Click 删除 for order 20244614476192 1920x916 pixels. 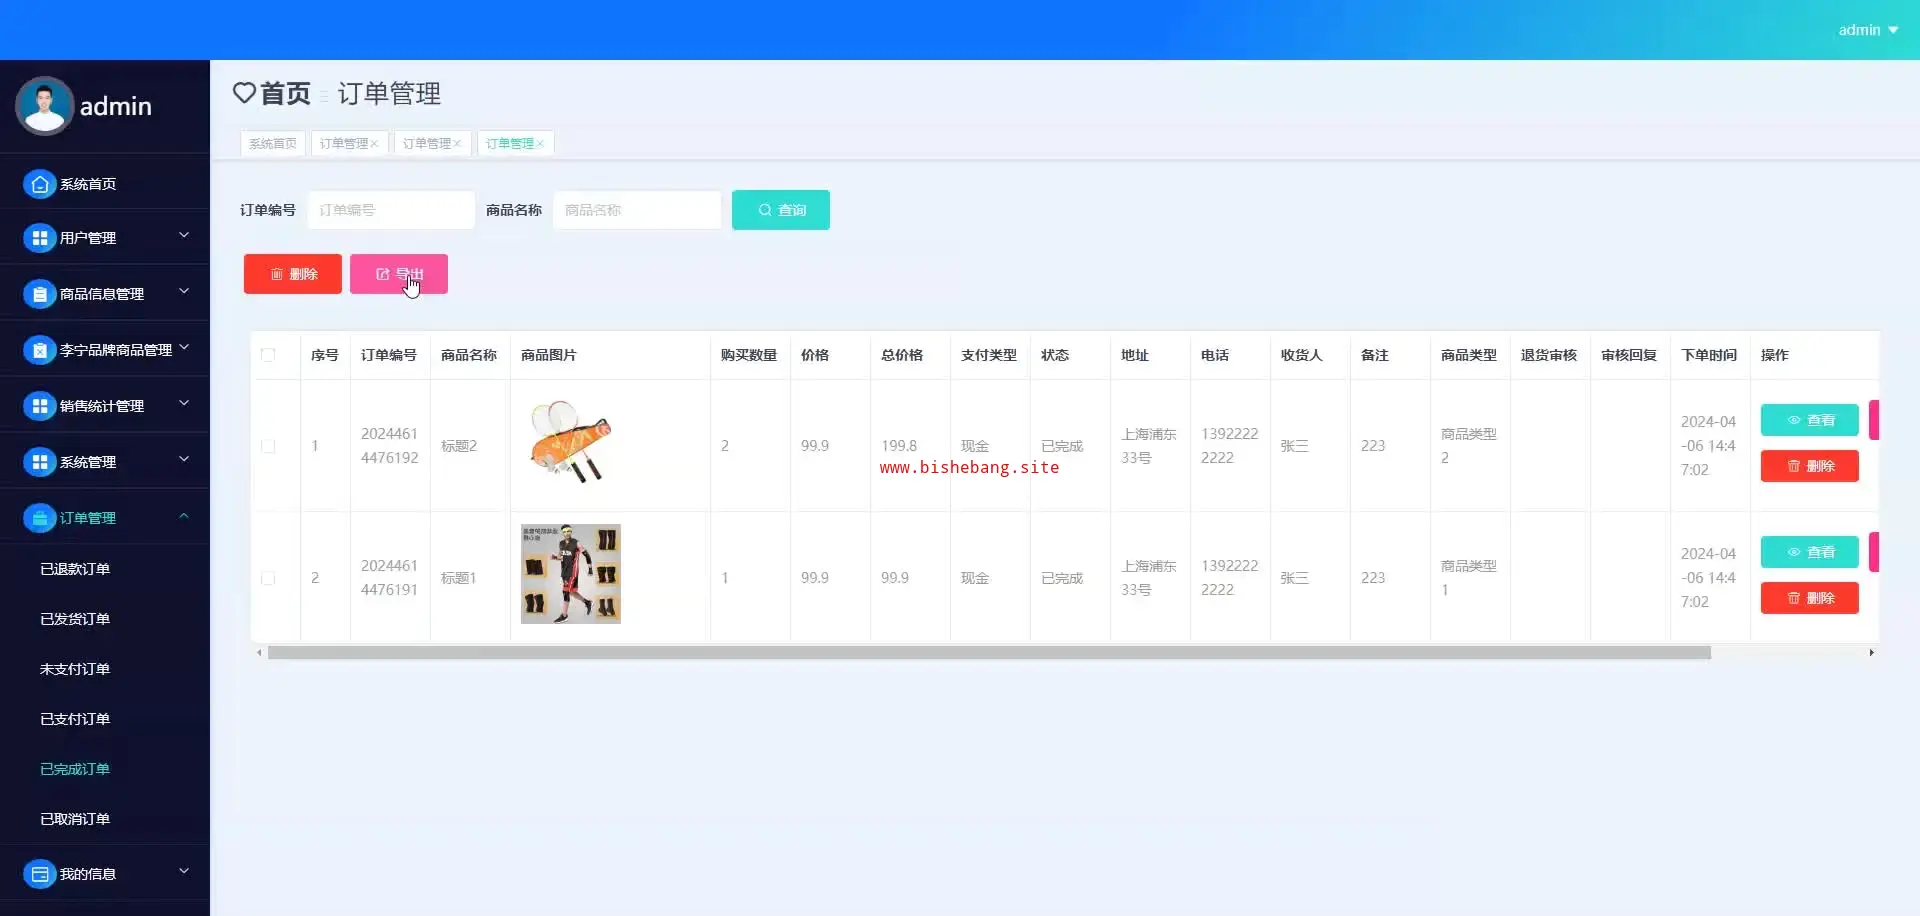pyautogui.click(x=1810, y=466)
